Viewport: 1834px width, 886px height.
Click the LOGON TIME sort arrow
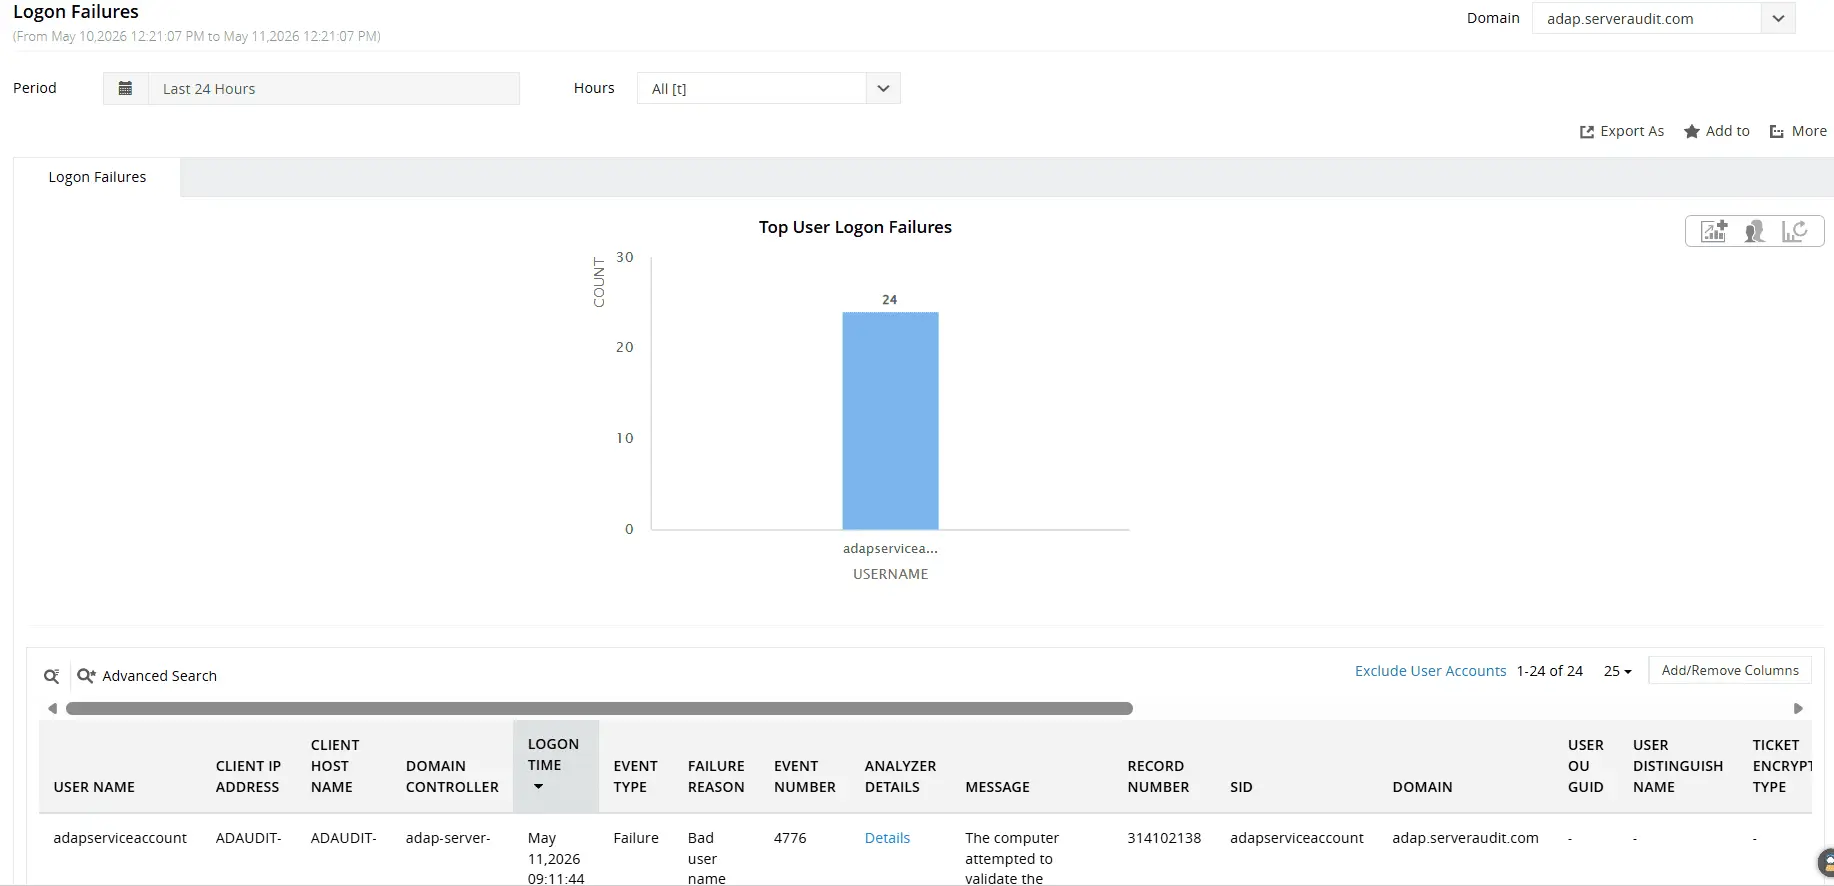[538, 787]
